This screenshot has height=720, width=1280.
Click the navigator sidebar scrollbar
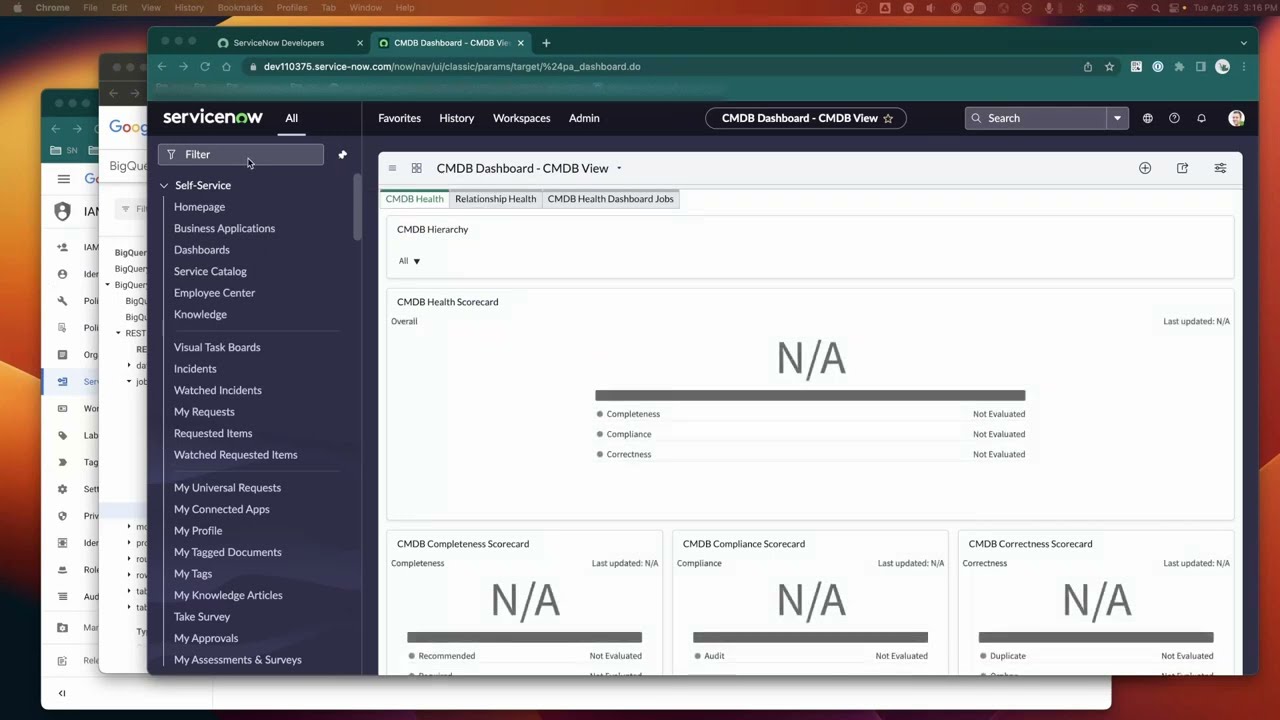click(x=357, y=208)
